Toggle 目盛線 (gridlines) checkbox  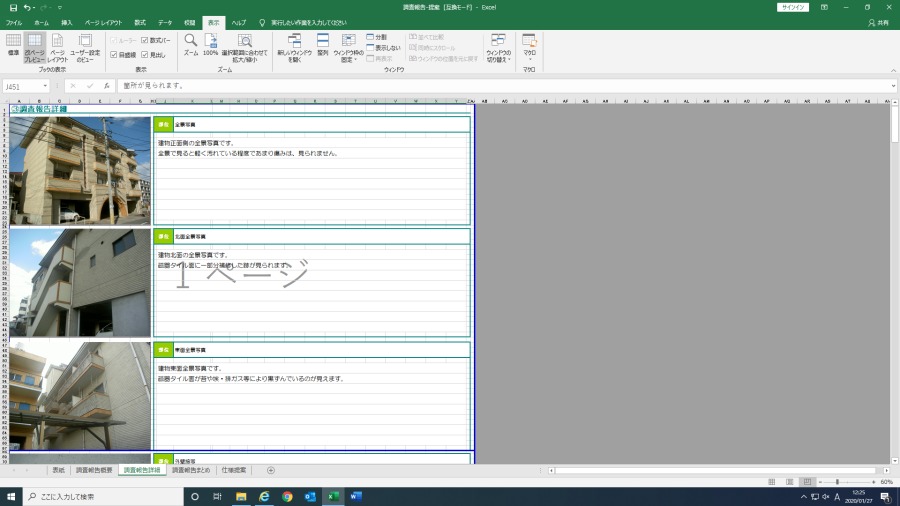click(x=114, y=55)
